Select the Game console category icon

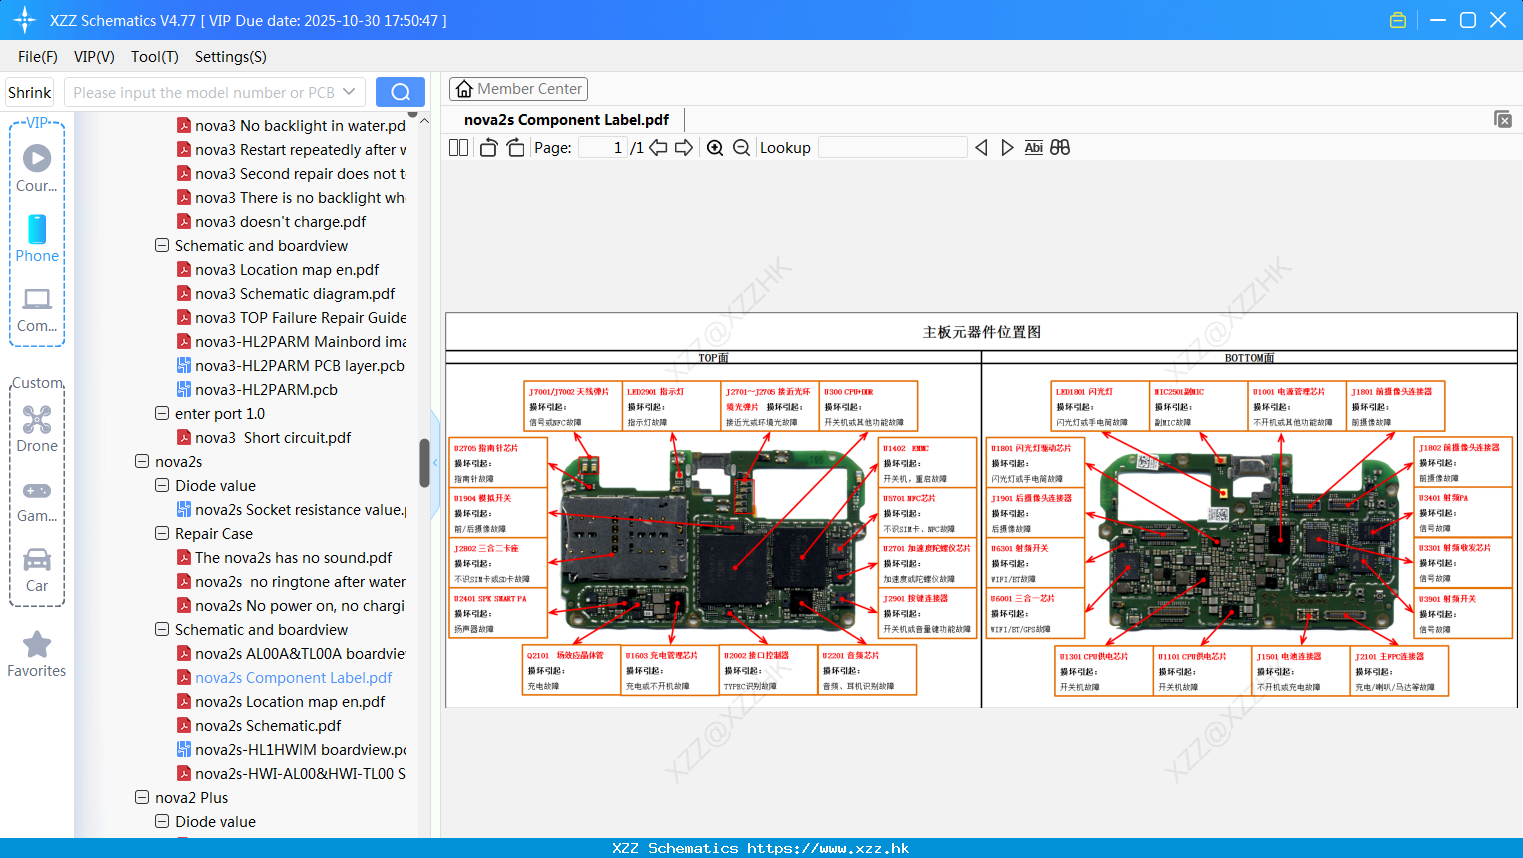(37, 500)
